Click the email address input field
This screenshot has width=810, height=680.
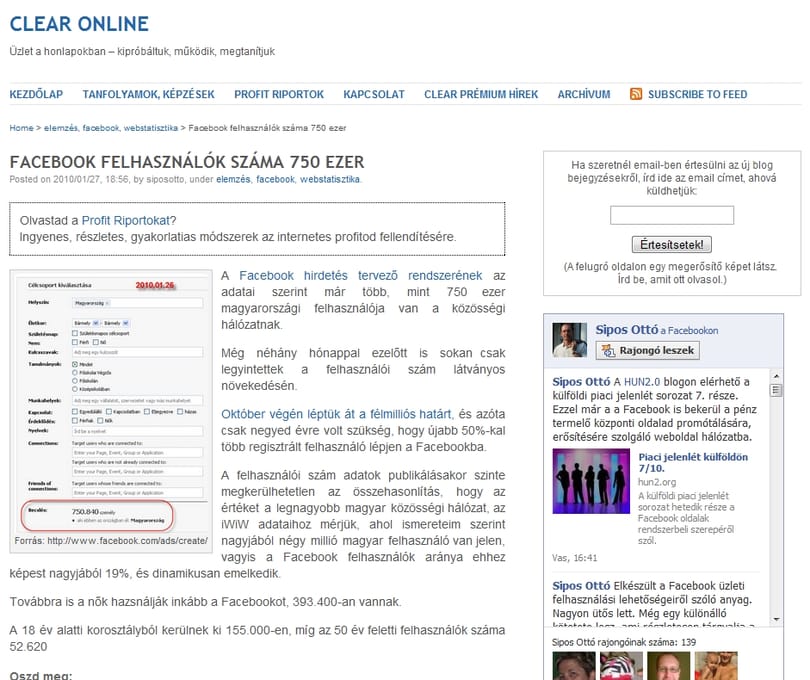672,215
